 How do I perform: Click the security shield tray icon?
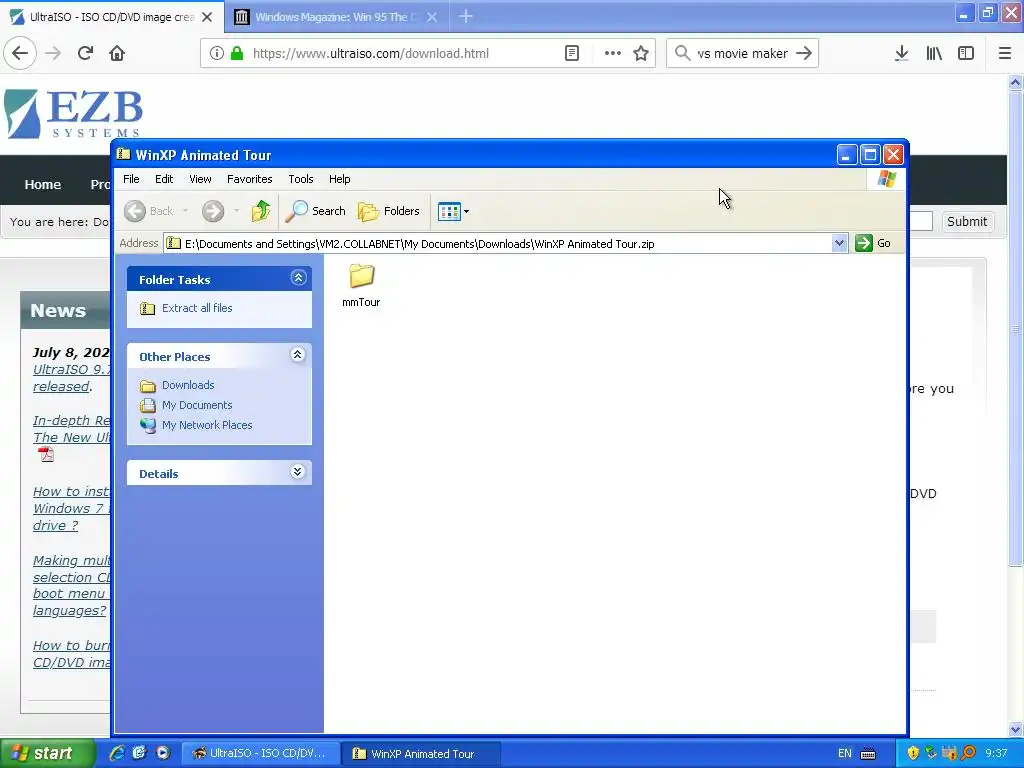912,754
